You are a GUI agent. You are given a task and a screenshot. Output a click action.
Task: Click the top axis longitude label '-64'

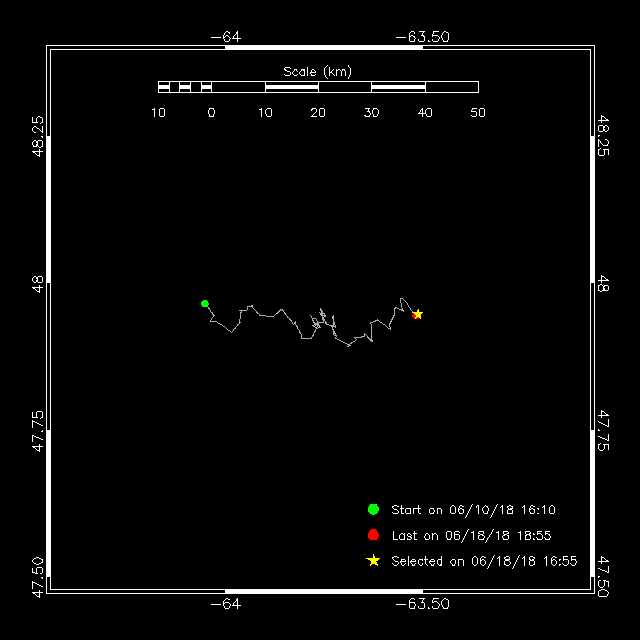226,37
